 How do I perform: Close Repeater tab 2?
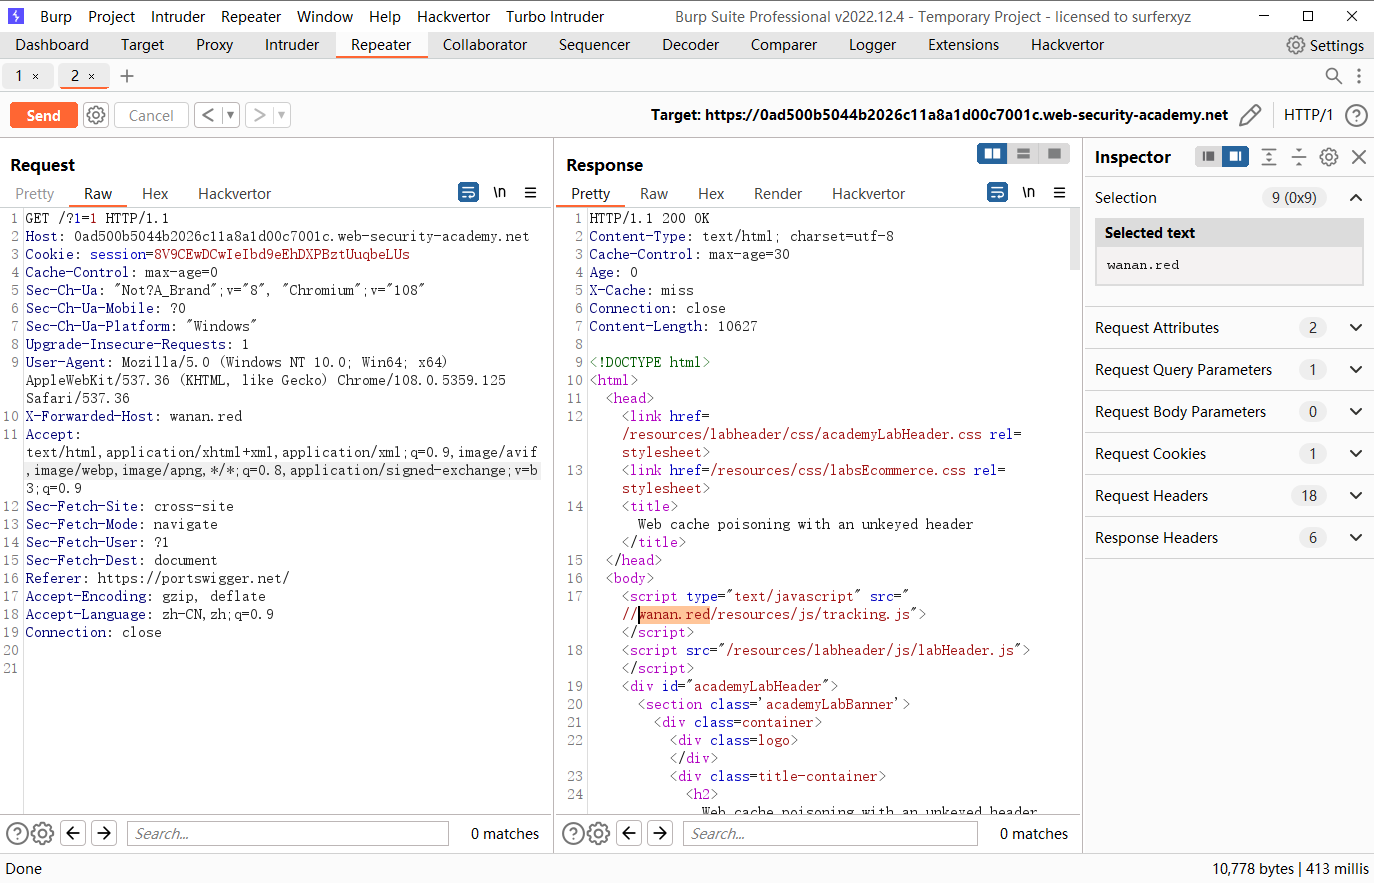pyautogui.click(x=92, y=76)
